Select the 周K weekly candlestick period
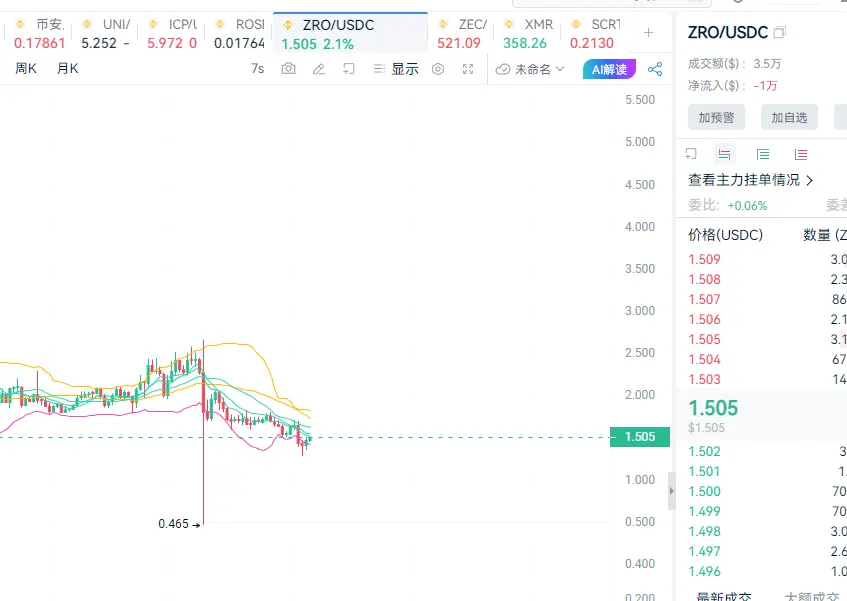Image resolution: width=847 pixels, height=601 pixels. click(x=25, y=69)
